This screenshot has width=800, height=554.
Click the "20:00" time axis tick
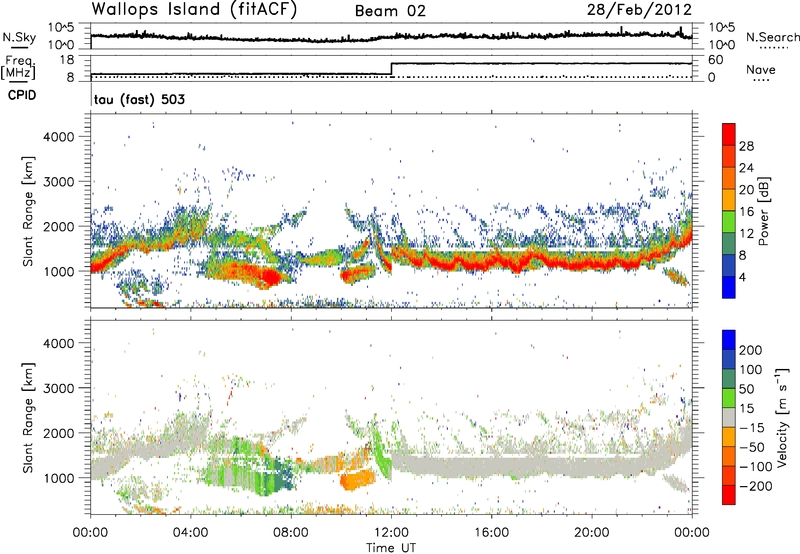click(592, 533)
